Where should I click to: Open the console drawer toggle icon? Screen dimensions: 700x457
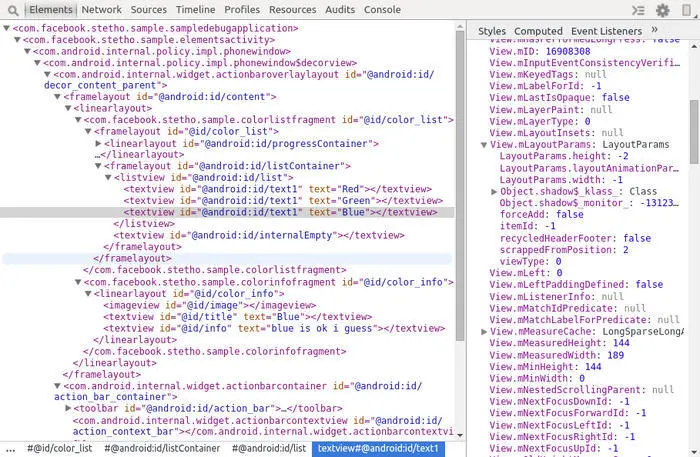coord(638,10)
